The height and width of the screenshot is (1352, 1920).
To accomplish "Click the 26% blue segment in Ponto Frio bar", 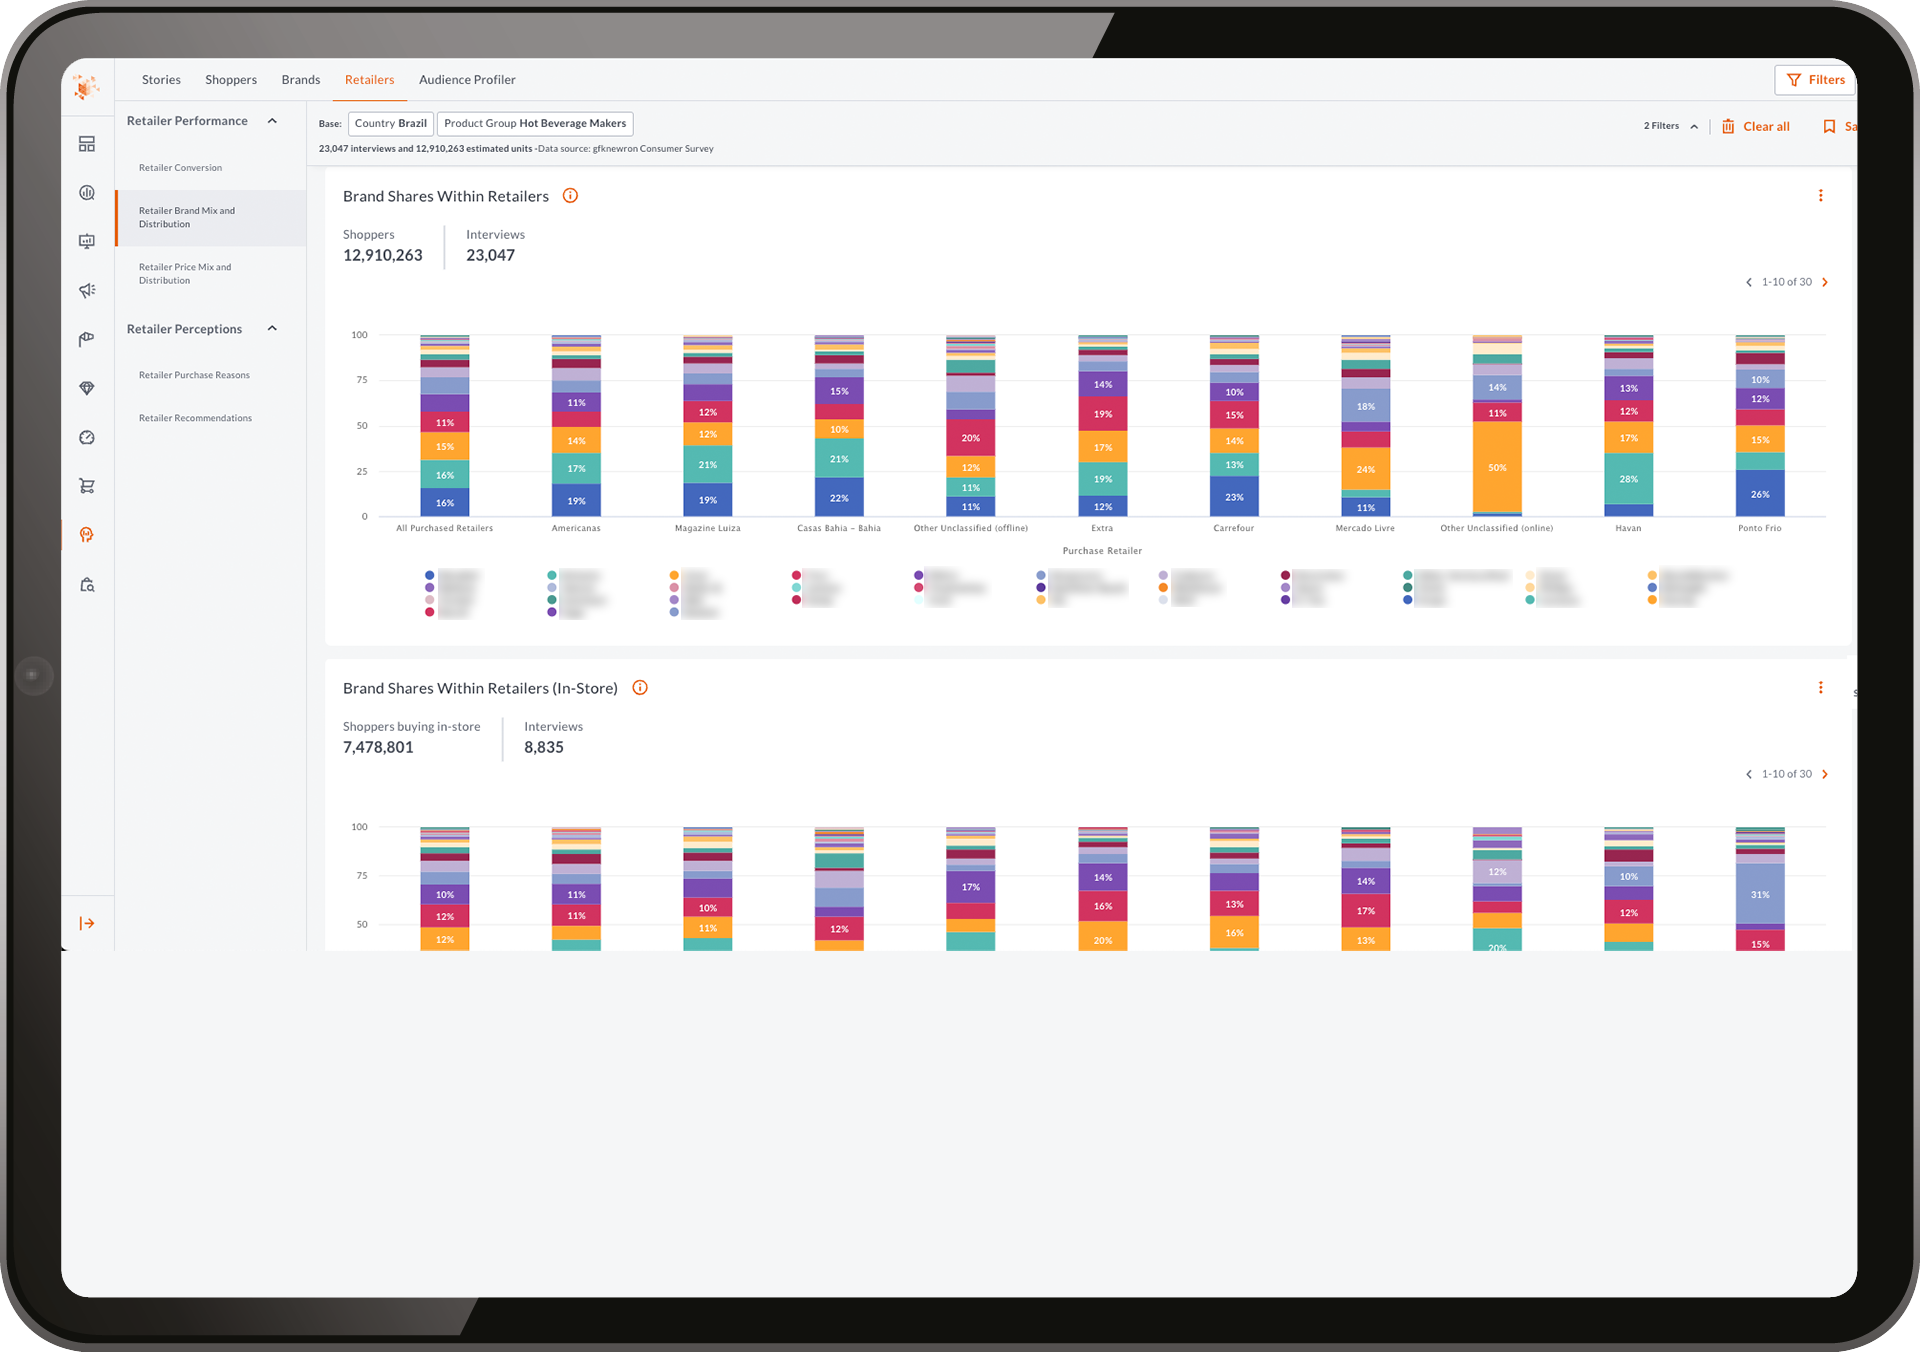I will click(x=1760, y=494).
